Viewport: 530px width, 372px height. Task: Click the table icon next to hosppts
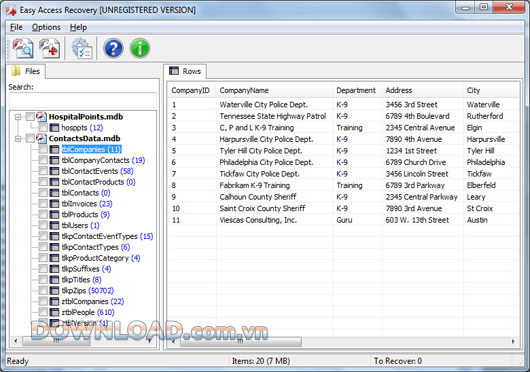[54, 128]
